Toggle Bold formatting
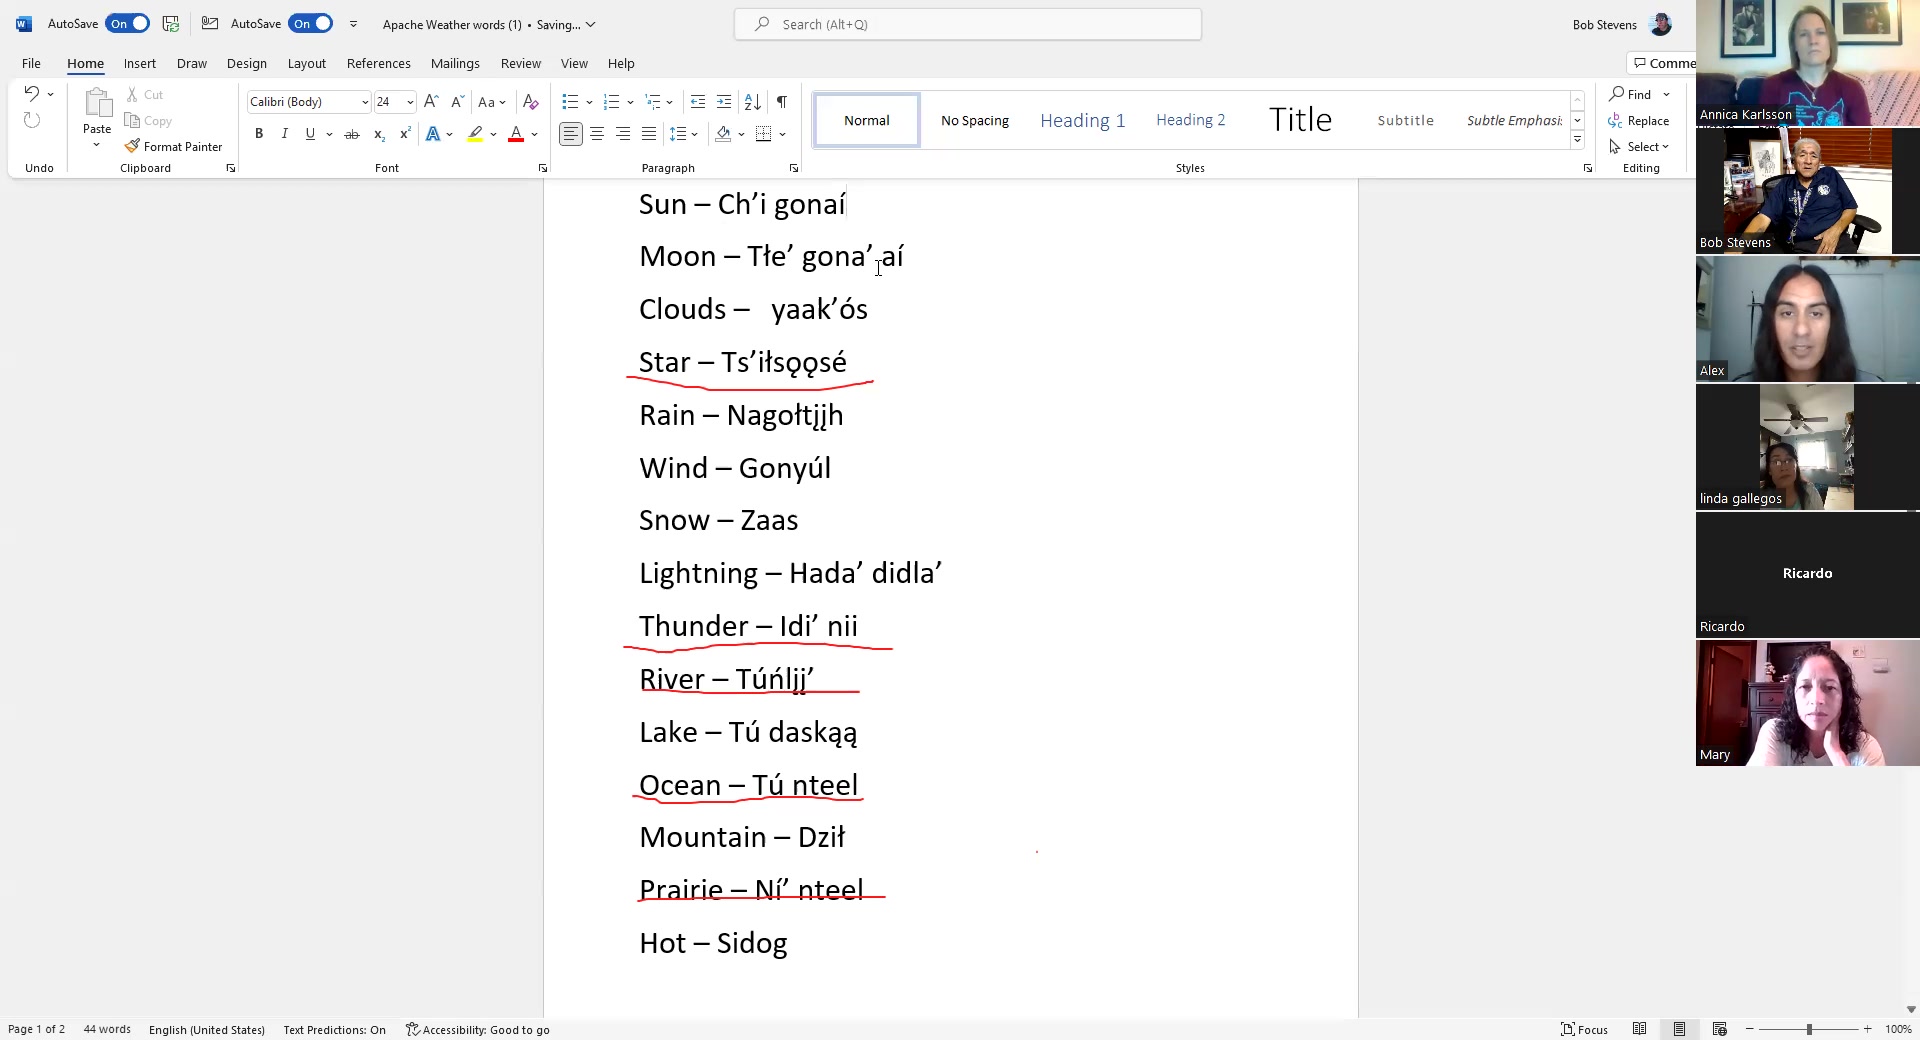 [x=259, y=134]
